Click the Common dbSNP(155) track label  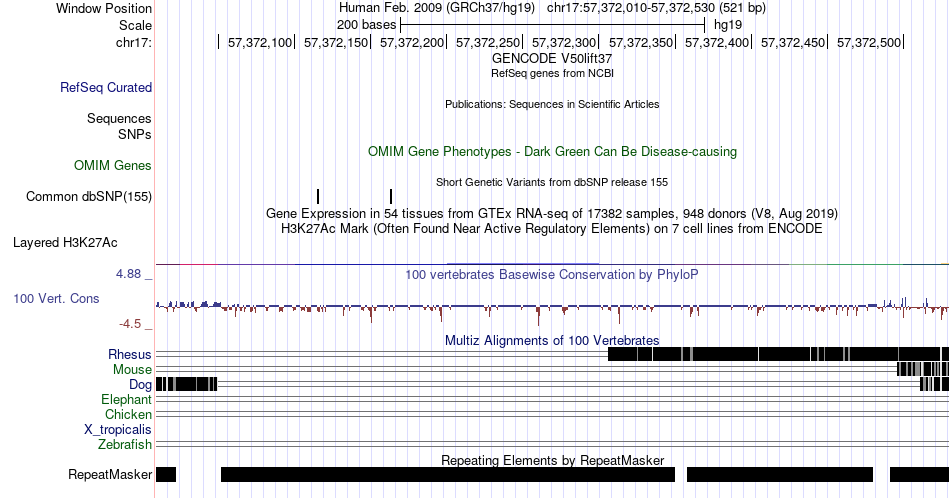pos(89,196)
